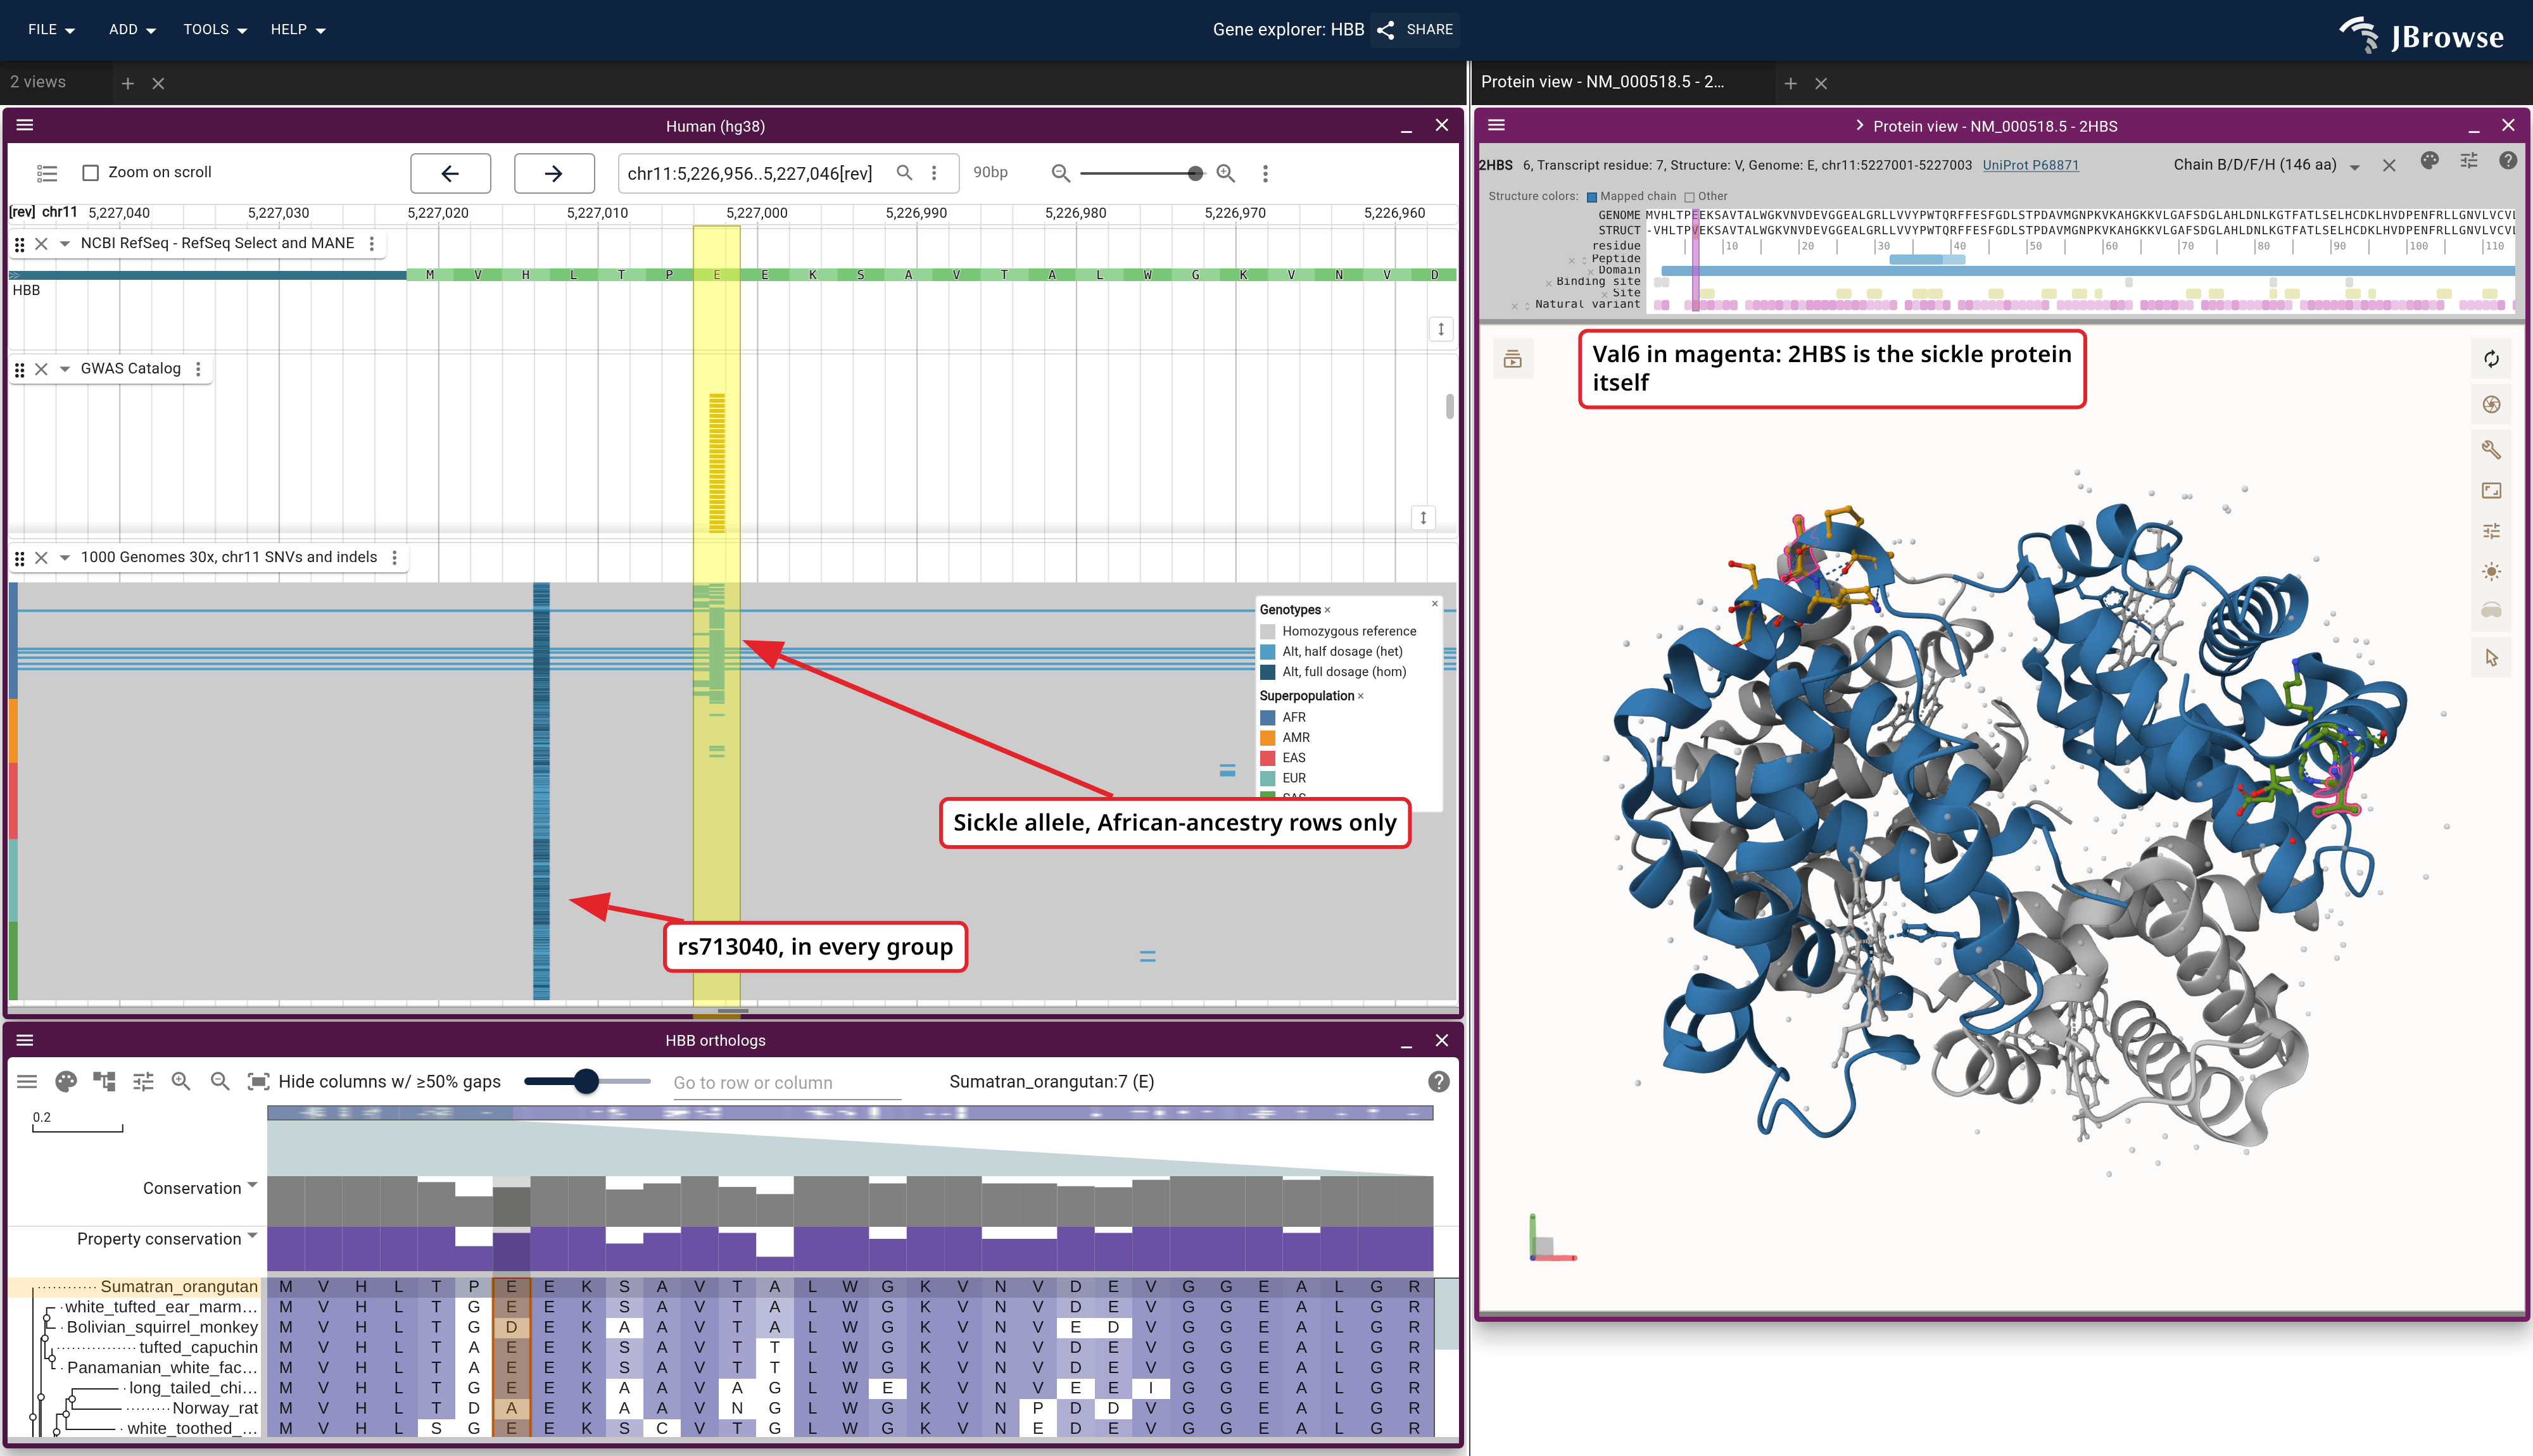The height and width of the screenshot is (1456, 2533).
Task: Collapse the GWAS Catalog track arrow
Action: pyautogui.click(x=65, y=369)
